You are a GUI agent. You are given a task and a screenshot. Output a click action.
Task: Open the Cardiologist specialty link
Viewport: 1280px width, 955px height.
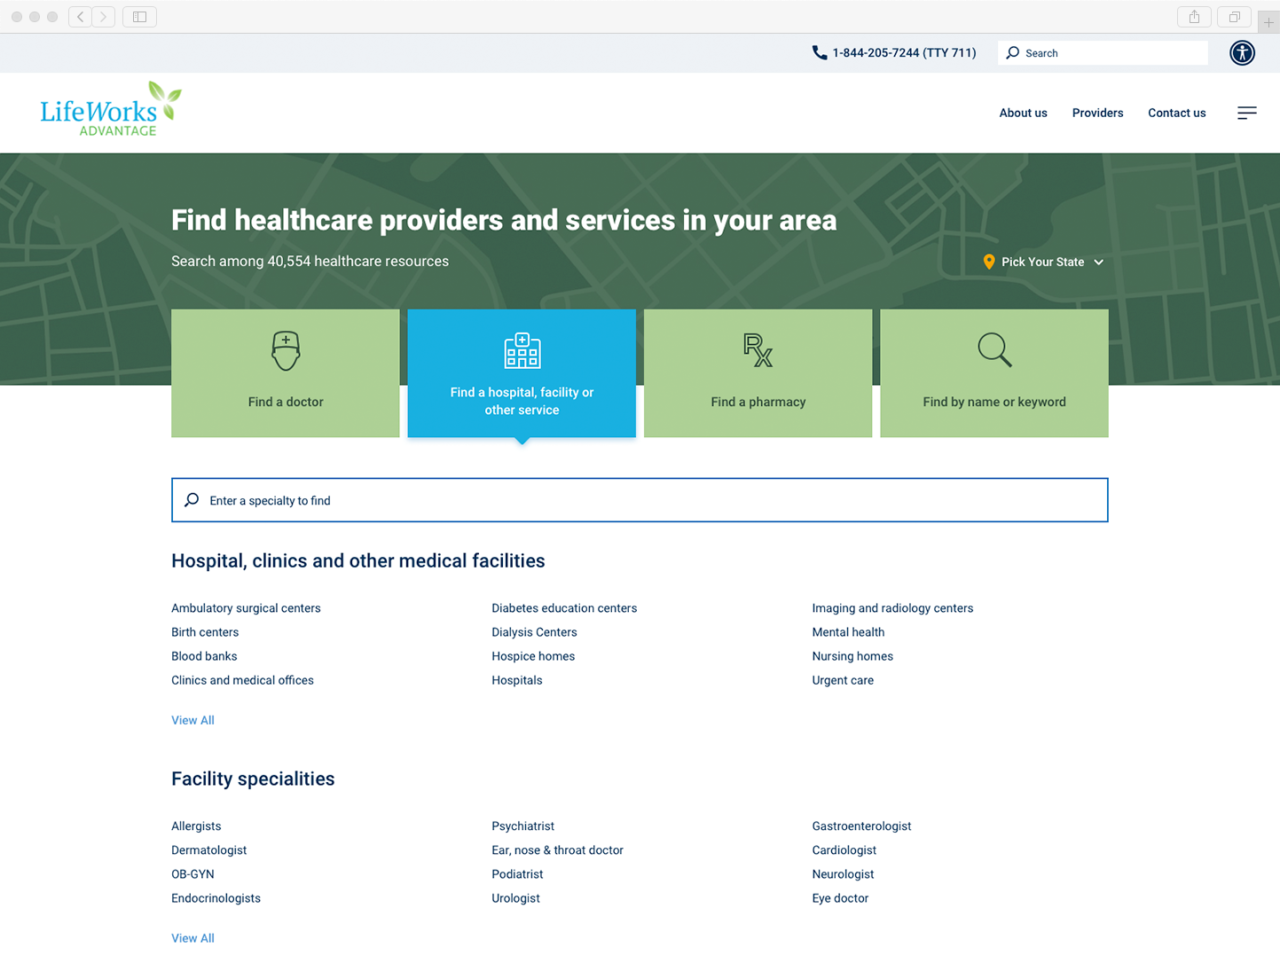coord(844,850)
